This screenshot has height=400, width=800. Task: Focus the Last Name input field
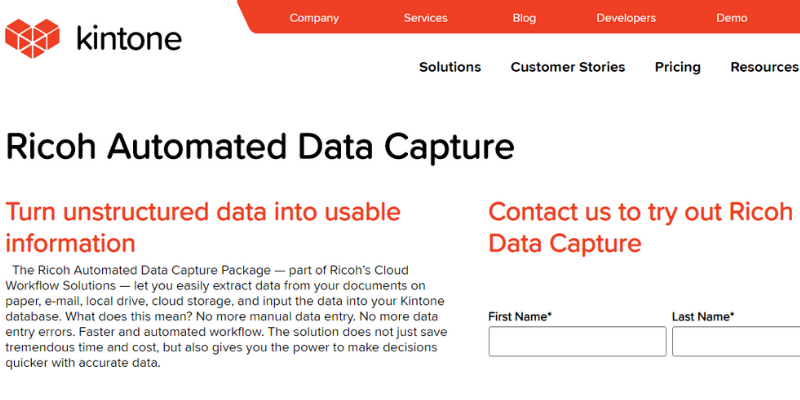[x=736, y=341]
